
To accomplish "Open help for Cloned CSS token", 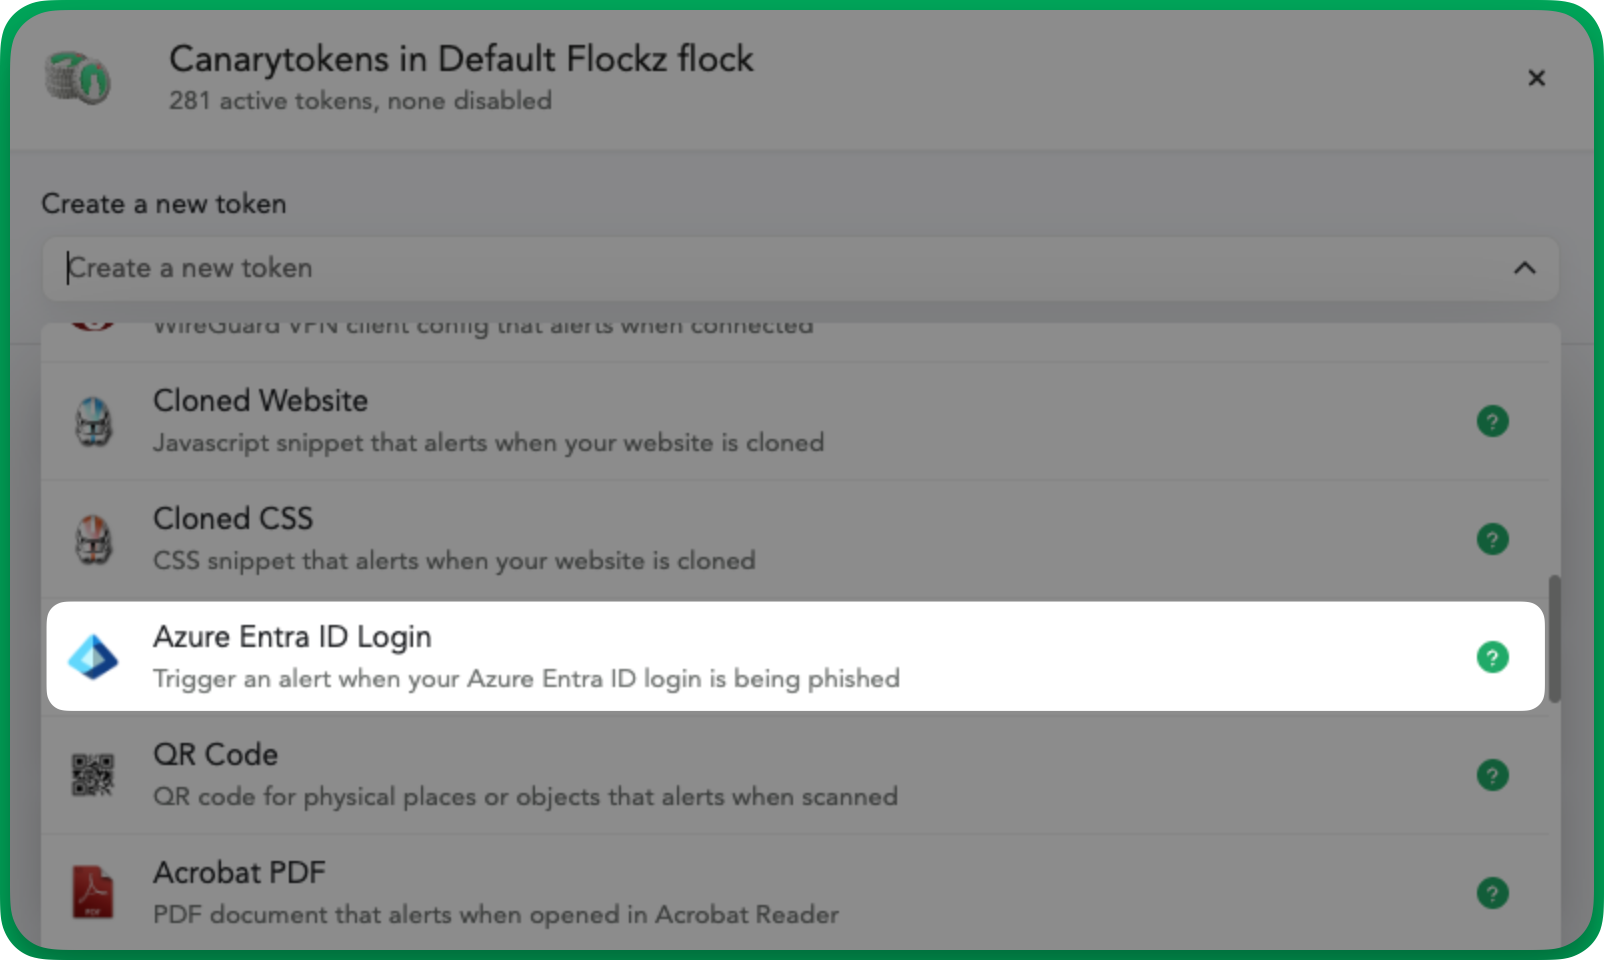I will tap(1492, 539).
